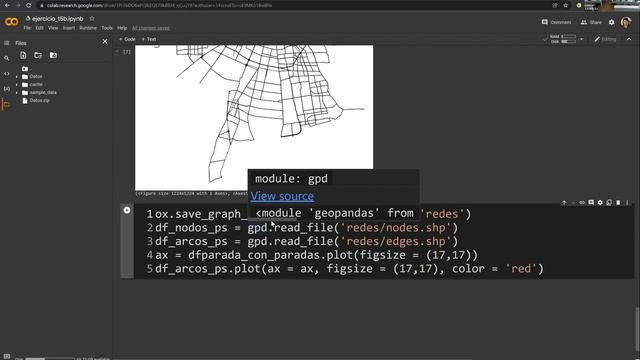Image resolution: width=640 pixels, height=360 pixels.
Task: Expand the cache folder
Action: (17, 84)
